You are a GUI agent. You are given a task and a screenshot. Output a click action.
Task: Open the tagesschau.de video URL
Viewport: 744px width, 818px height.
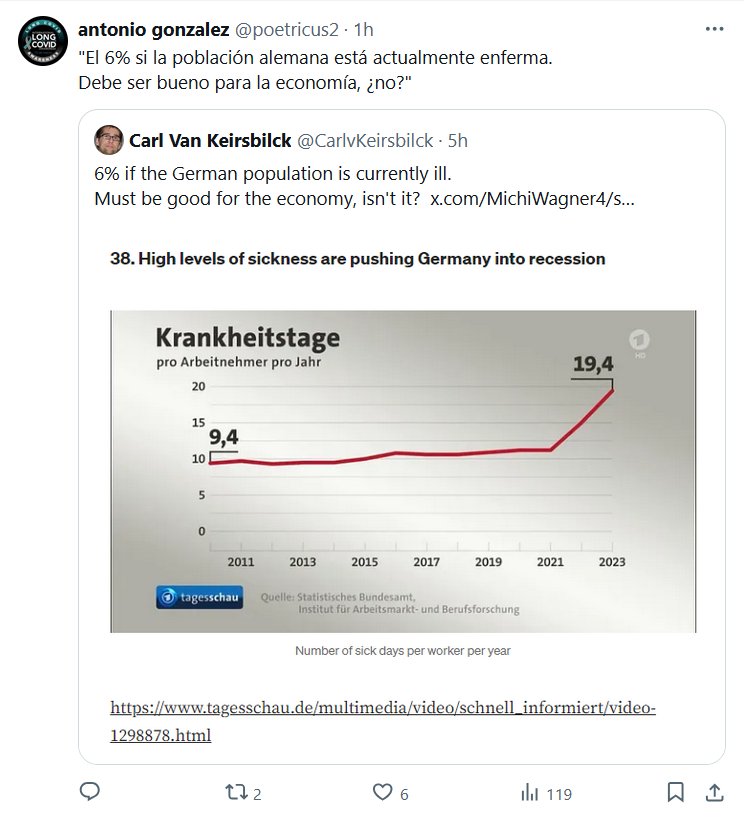click(x=382, y=721)
